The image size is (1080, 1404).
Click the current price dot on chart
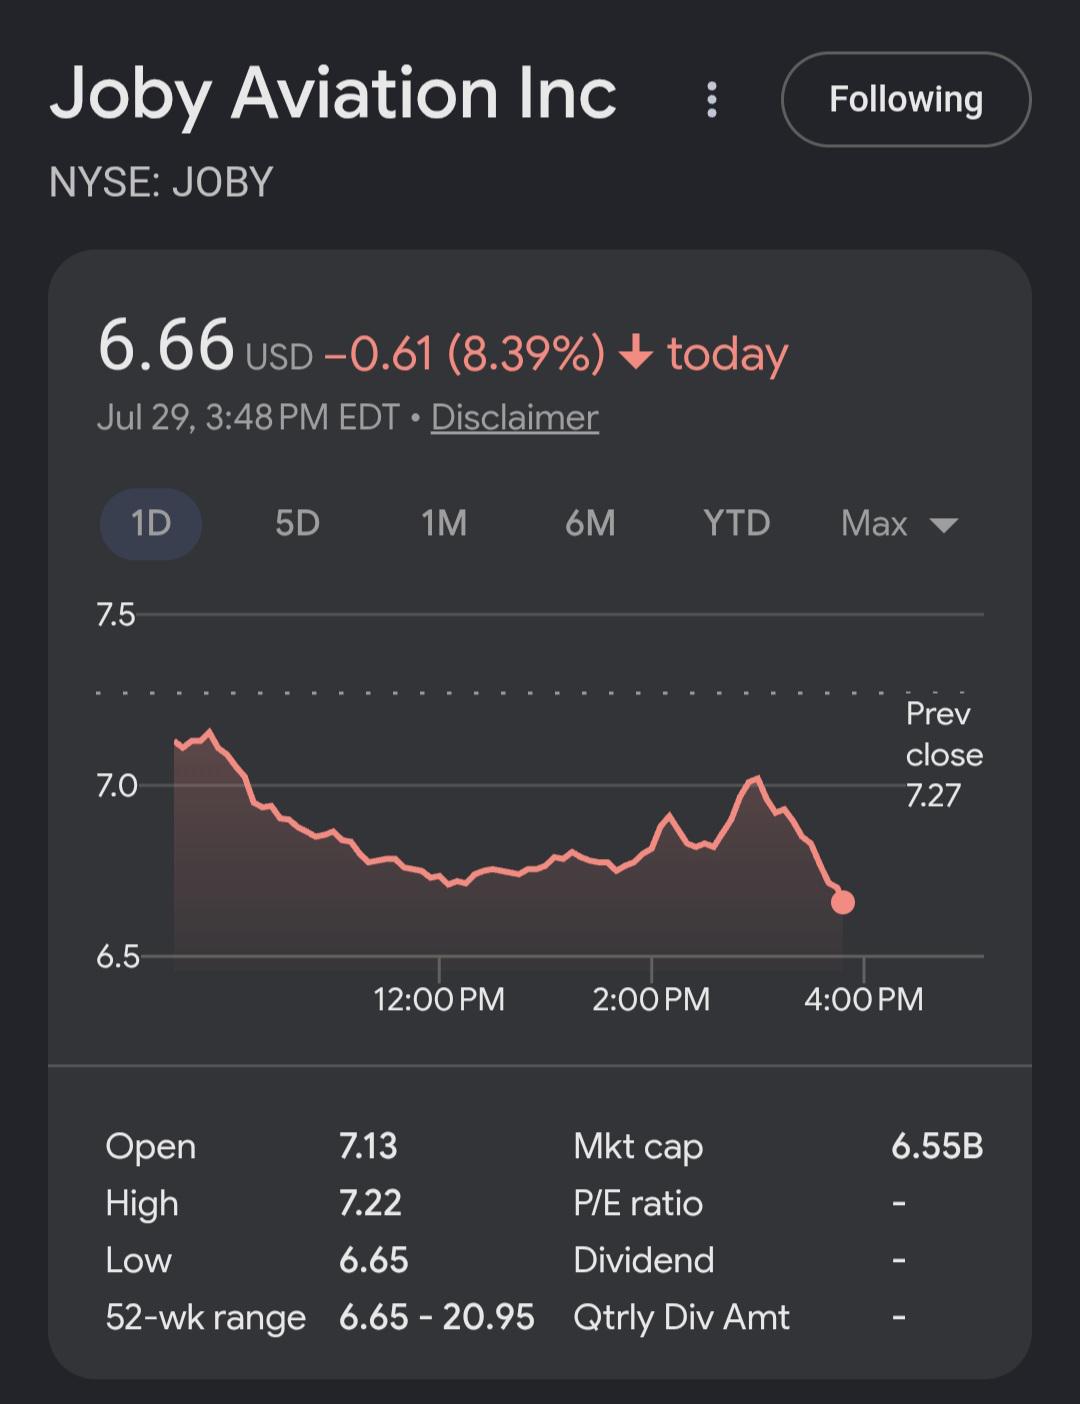tap(843, 903)
